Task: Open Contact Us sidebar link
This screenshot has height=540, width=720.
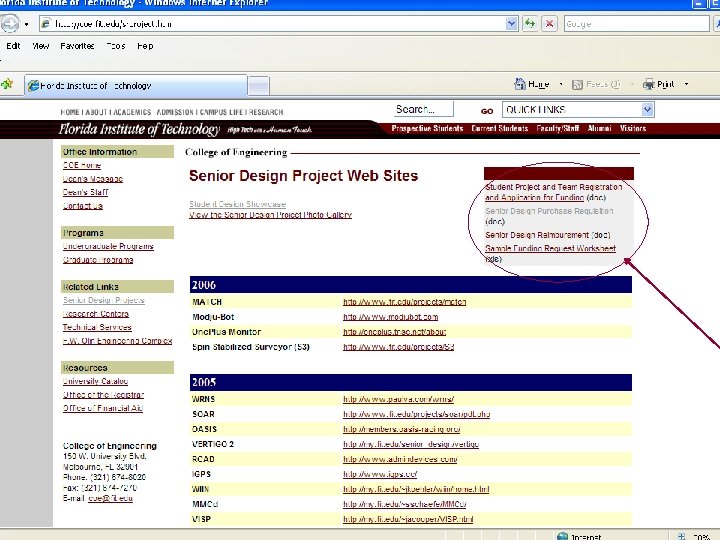Action: [83, 206]
